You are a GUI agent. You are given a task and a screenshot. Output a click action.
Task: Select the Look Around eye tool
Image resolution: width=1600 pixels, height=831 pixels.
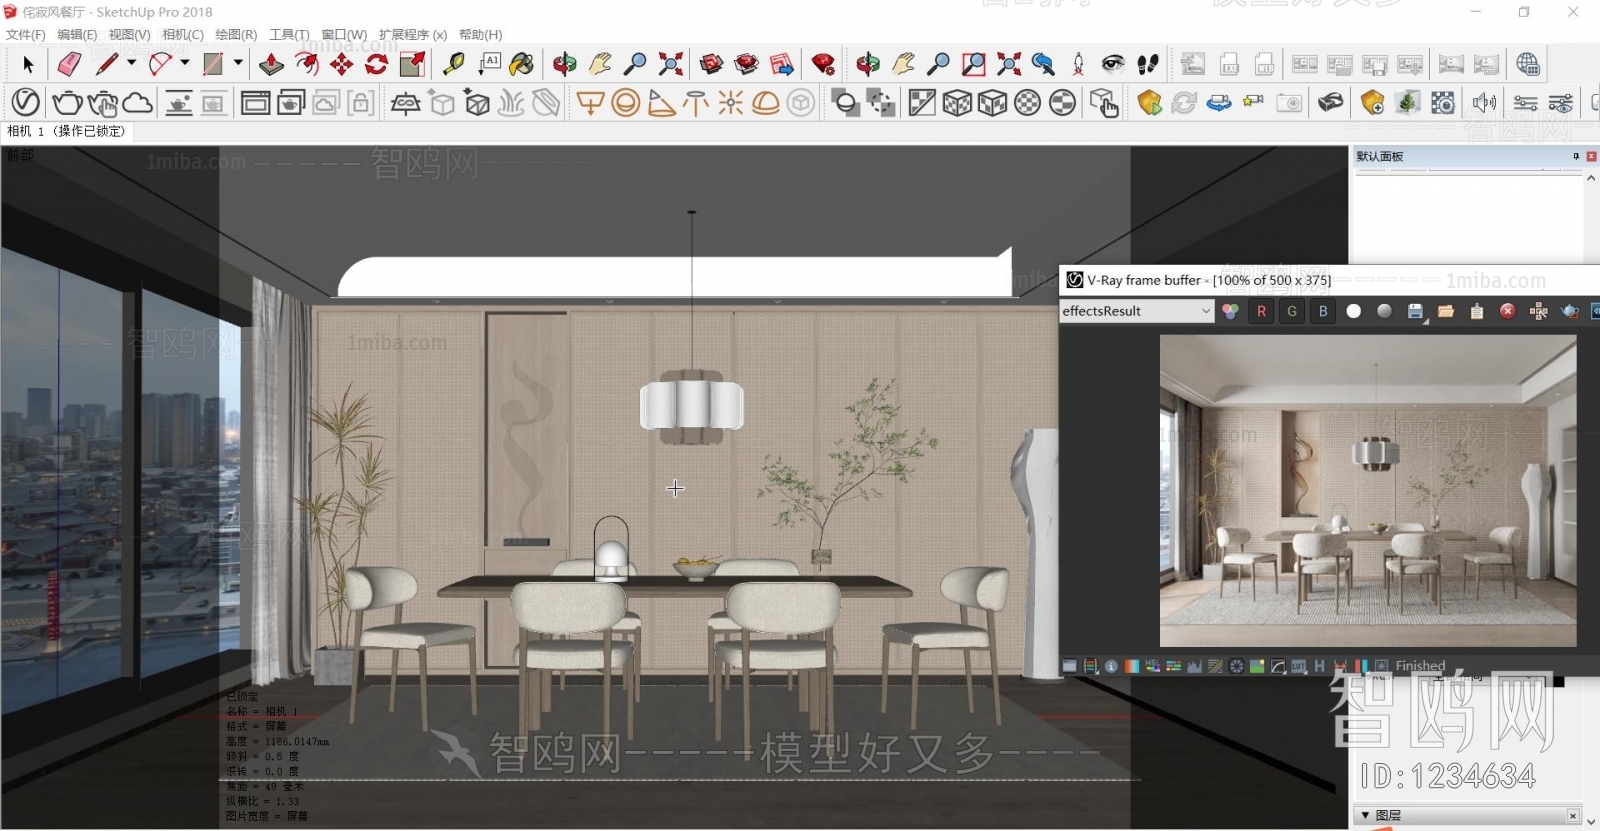[x=1113, y=65]
